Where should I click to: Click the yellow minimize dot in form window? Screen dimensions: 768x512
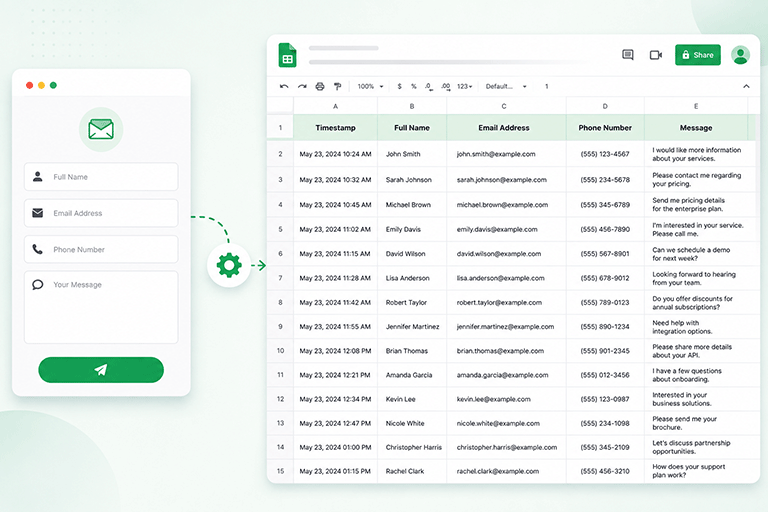pos(41,85)
